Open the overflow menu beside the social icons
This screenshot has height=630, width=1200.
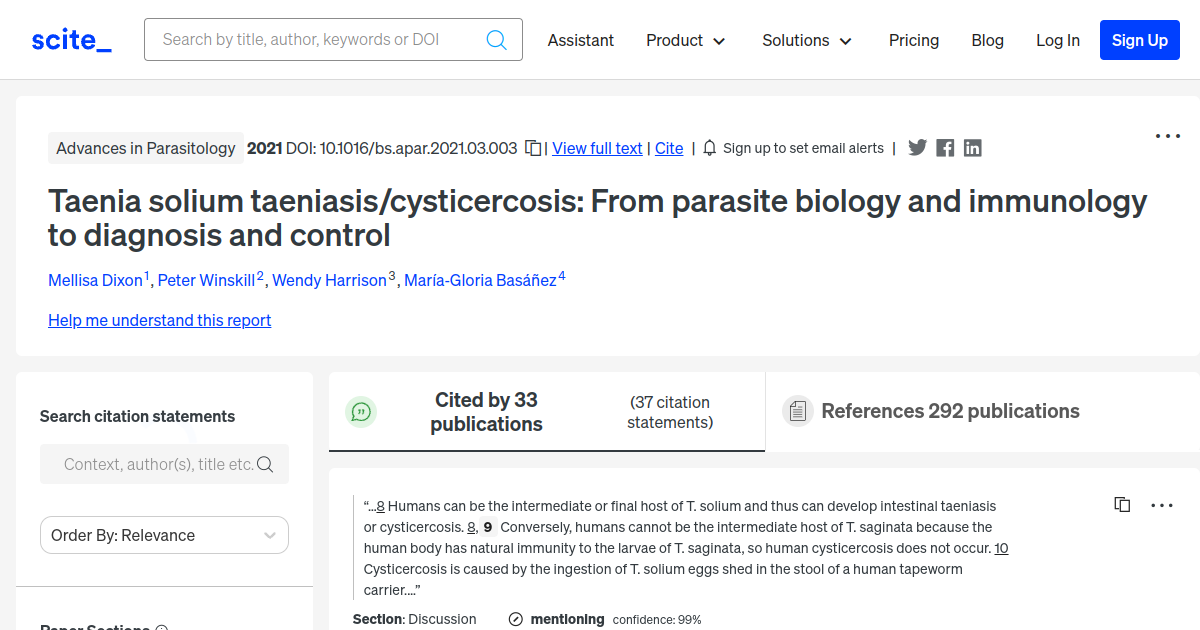click(1167, 135)
